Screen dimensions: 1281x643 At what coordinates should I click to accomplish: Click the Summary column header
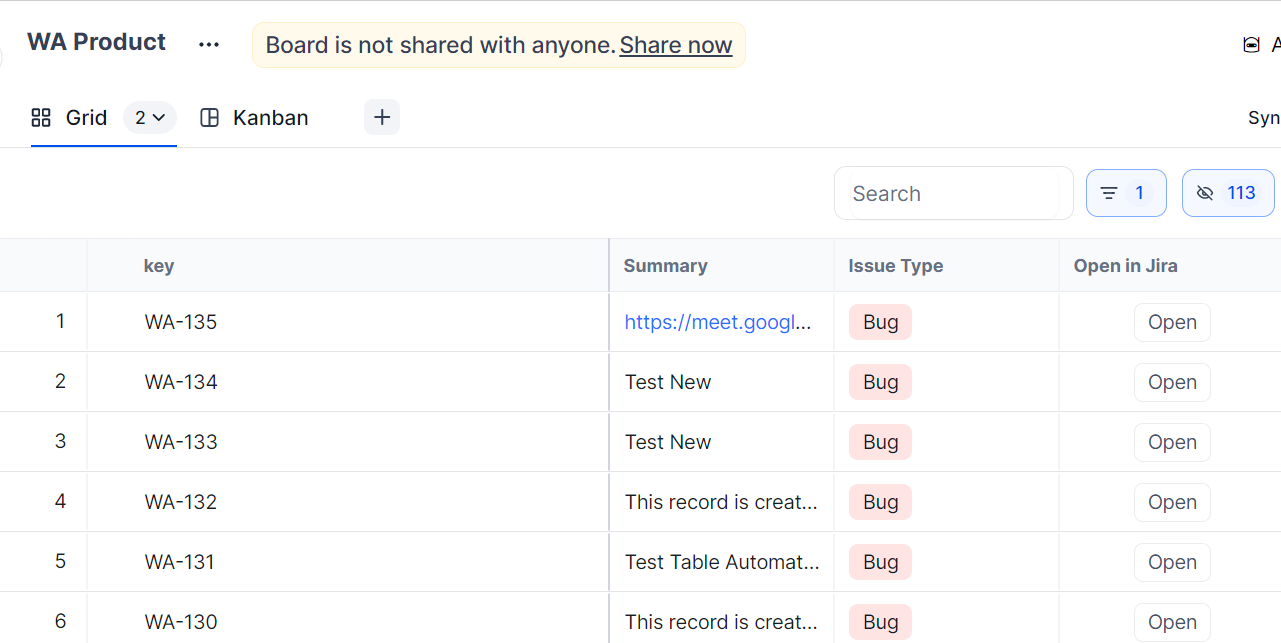point(665,266)
